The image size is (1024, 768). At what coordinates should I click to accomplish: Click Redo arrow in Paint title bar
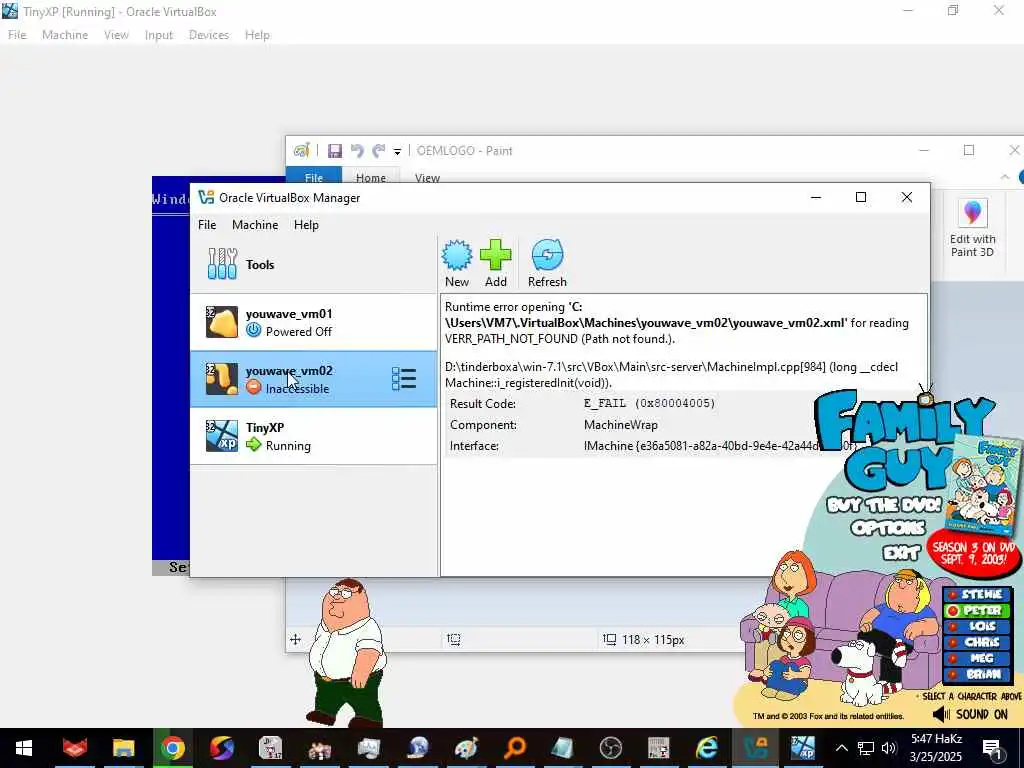pos(379,151)
